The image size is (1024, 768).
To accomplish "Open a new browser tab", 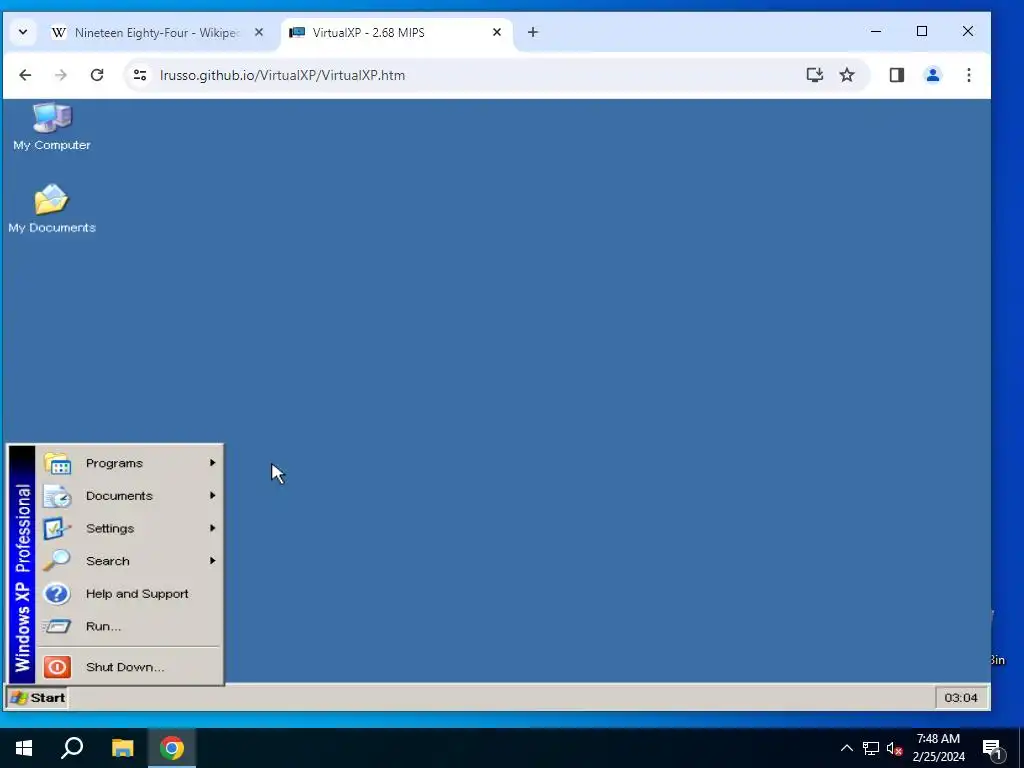I will tap(533, 32).
